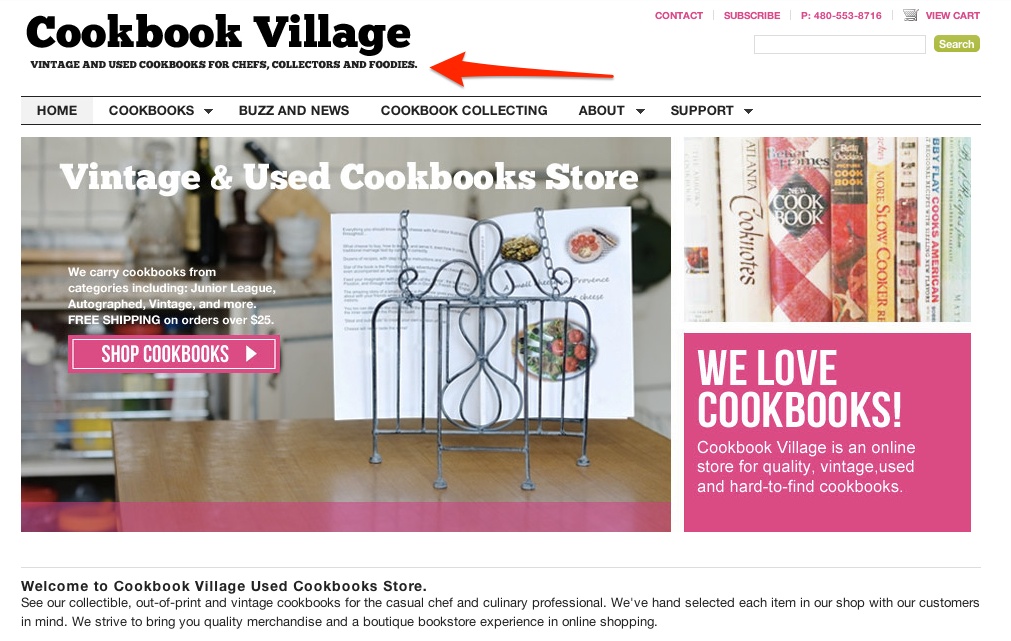Expand the Cookbooks menu arrow
The image size is (1011, 641).
pos(208,112)
